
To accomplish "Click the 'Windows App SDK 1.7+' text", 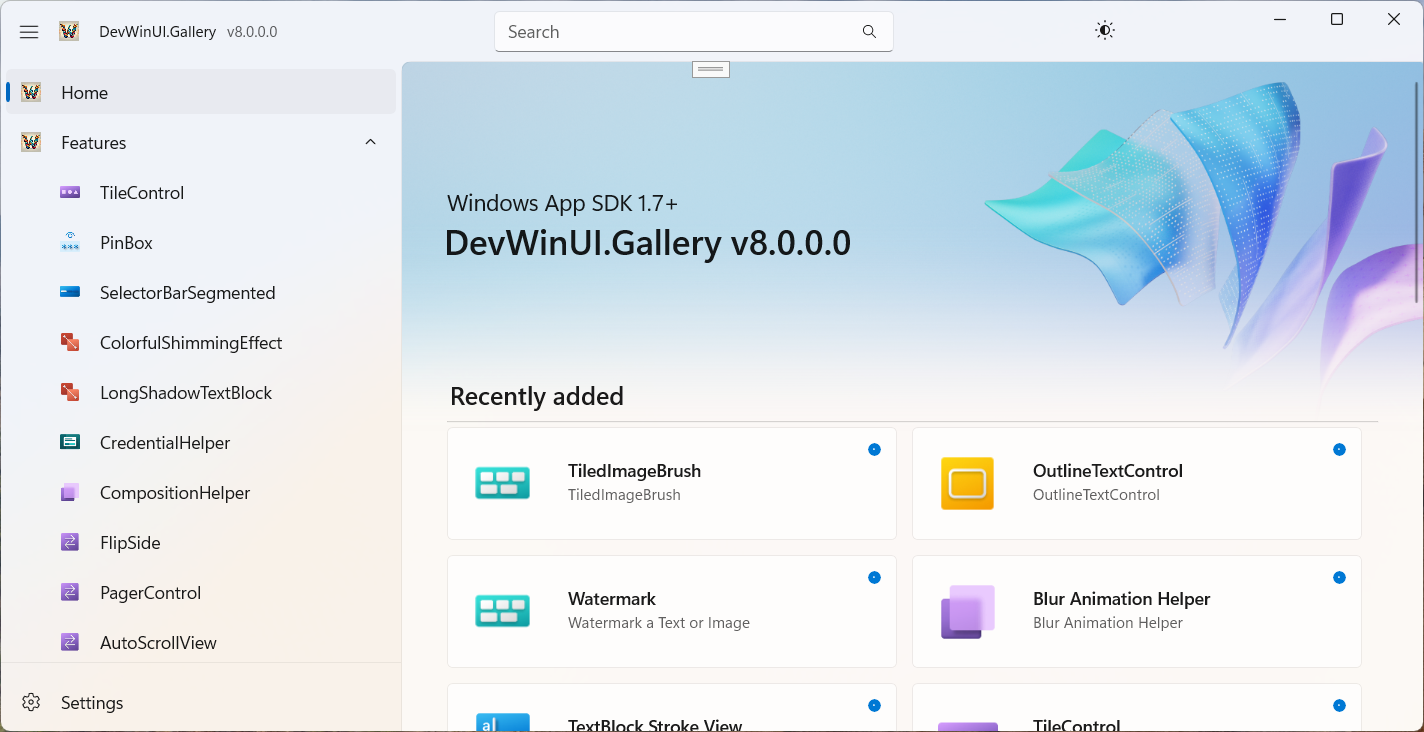I will pyautogui.click(x=562, y=204).
